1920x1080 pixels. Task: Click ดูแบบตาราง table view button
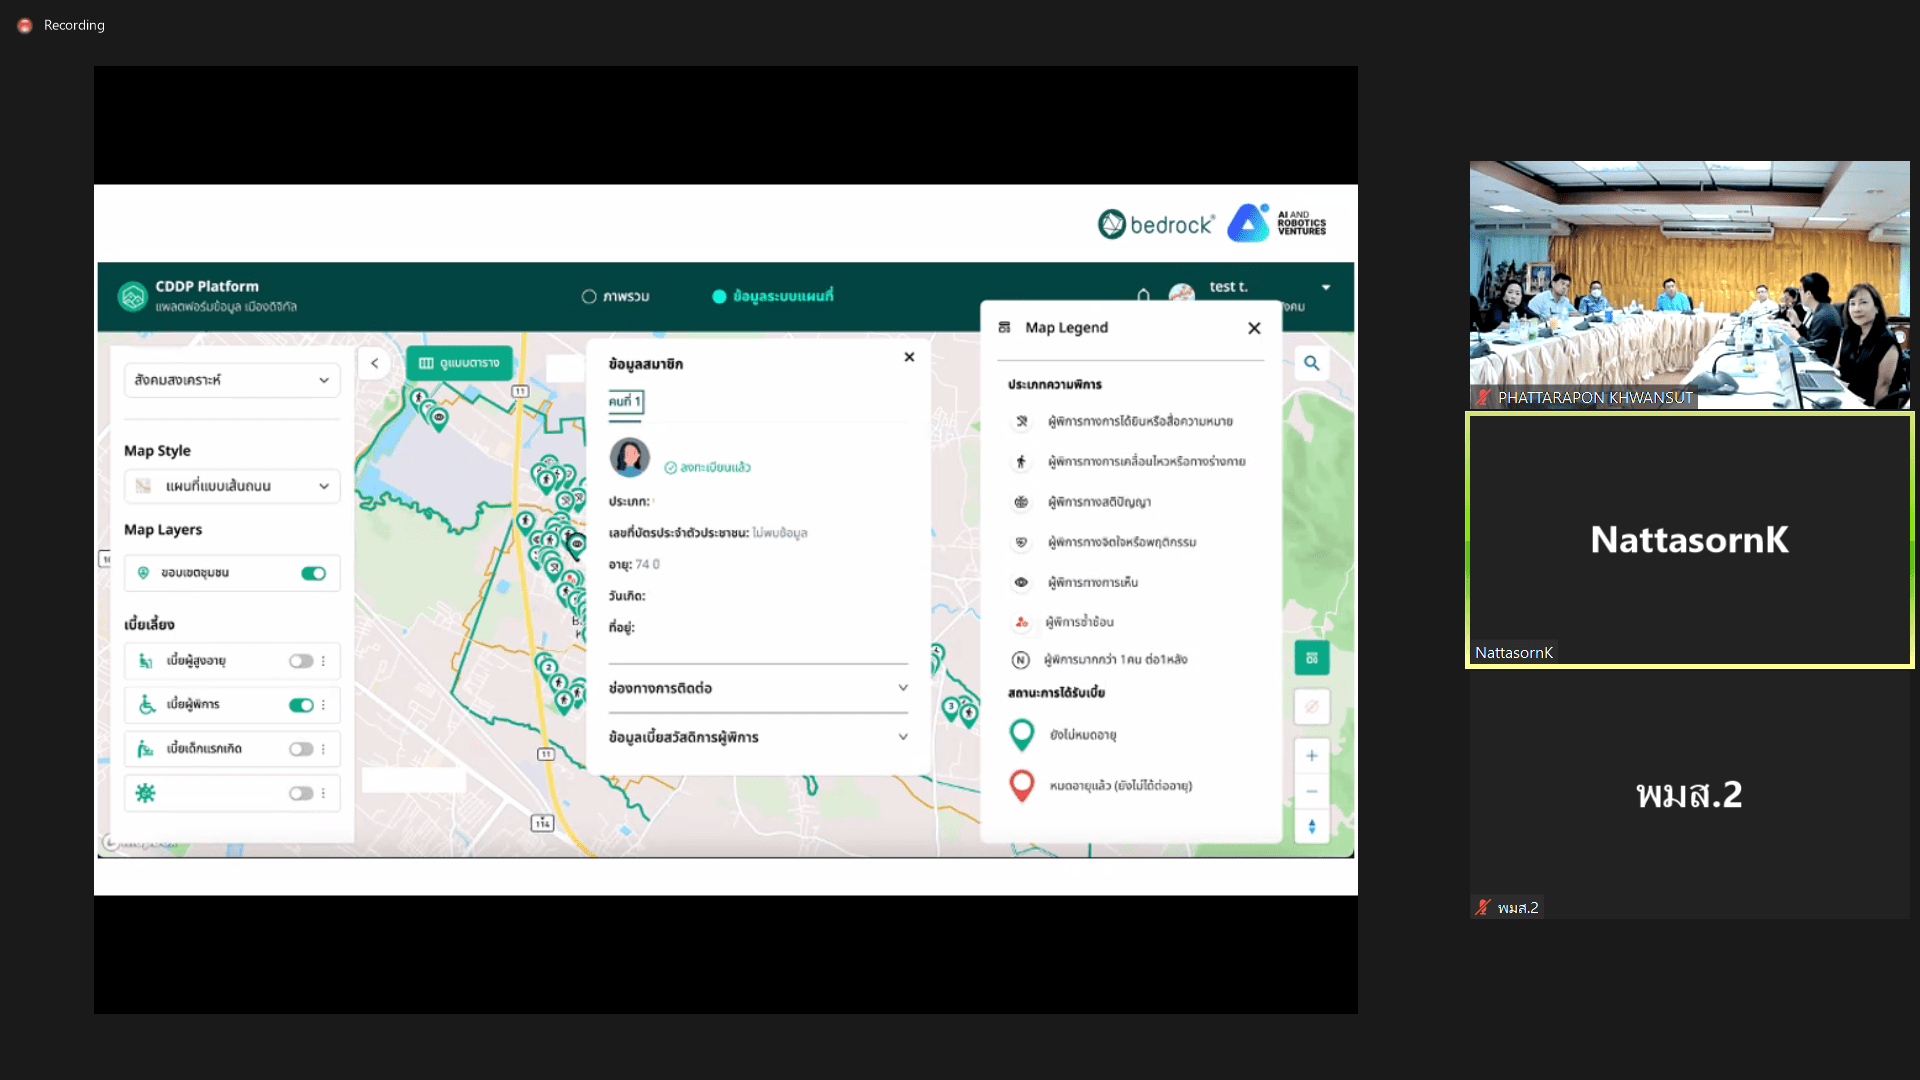[x=459, y=363]
